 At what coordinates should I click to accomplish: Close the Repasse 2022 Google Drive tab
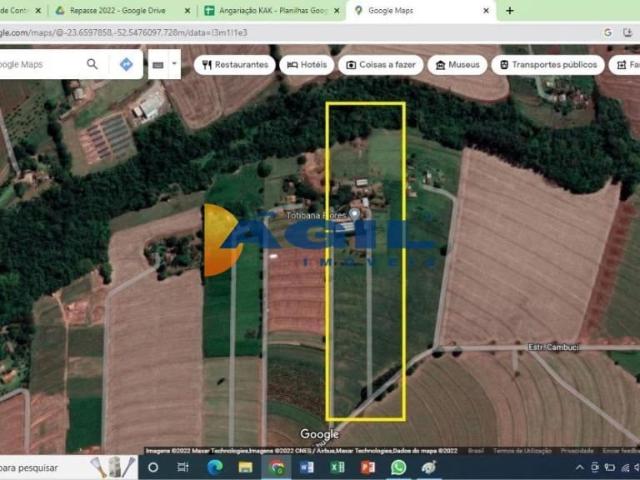(x=187, y=11)
